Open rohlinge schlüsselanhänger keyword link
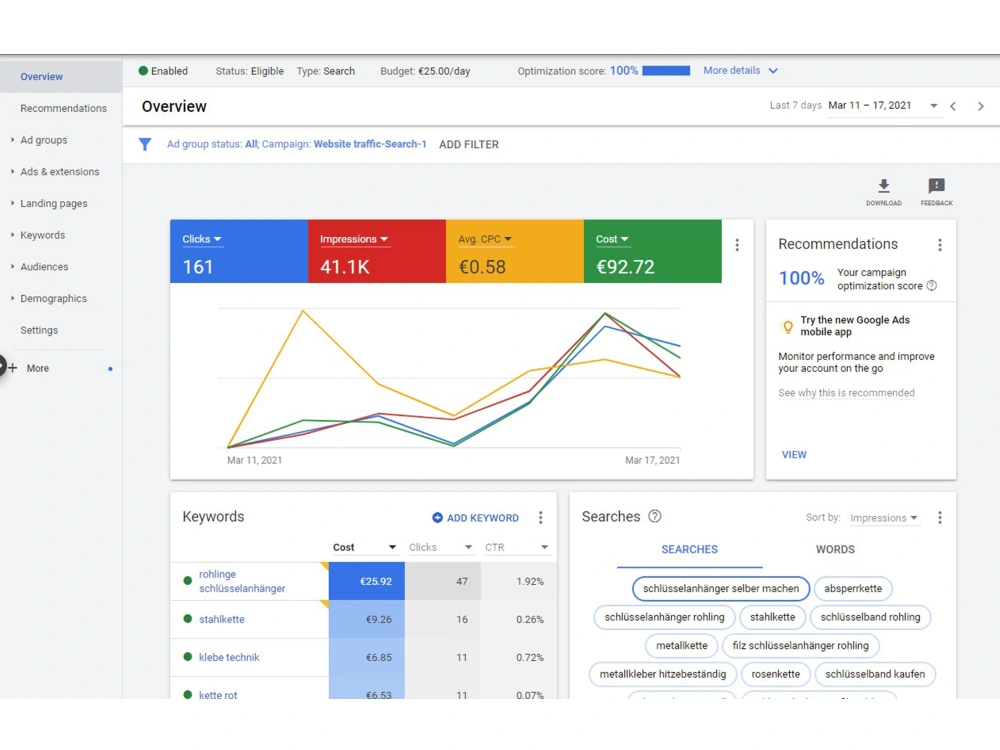 242,581
